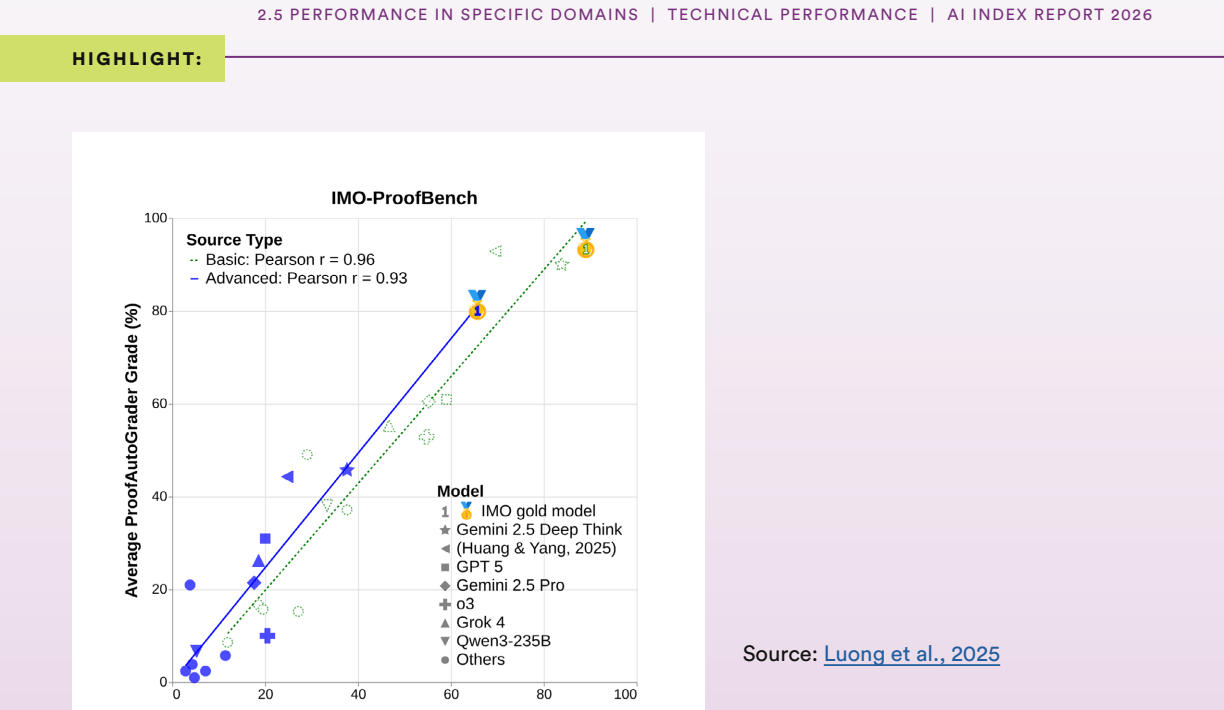Click the down triangle icon beside Qwen3-235B
The height and width of the screenshot is (710, 1224).
coord(445,641)
